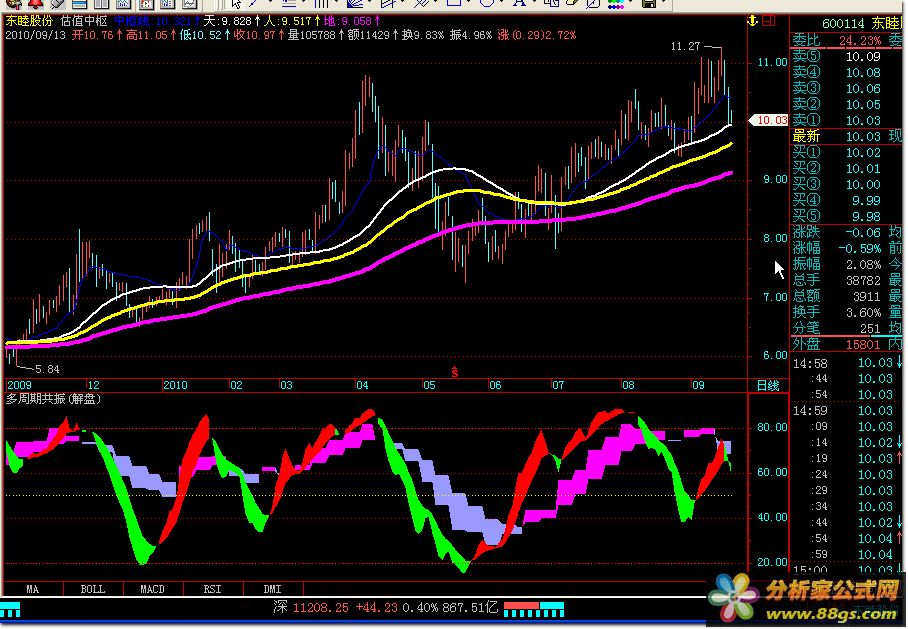Click the 5.84 low price marker
Image resolution: width=908 pixels, height=629 pixels.
tap(47, 369)
